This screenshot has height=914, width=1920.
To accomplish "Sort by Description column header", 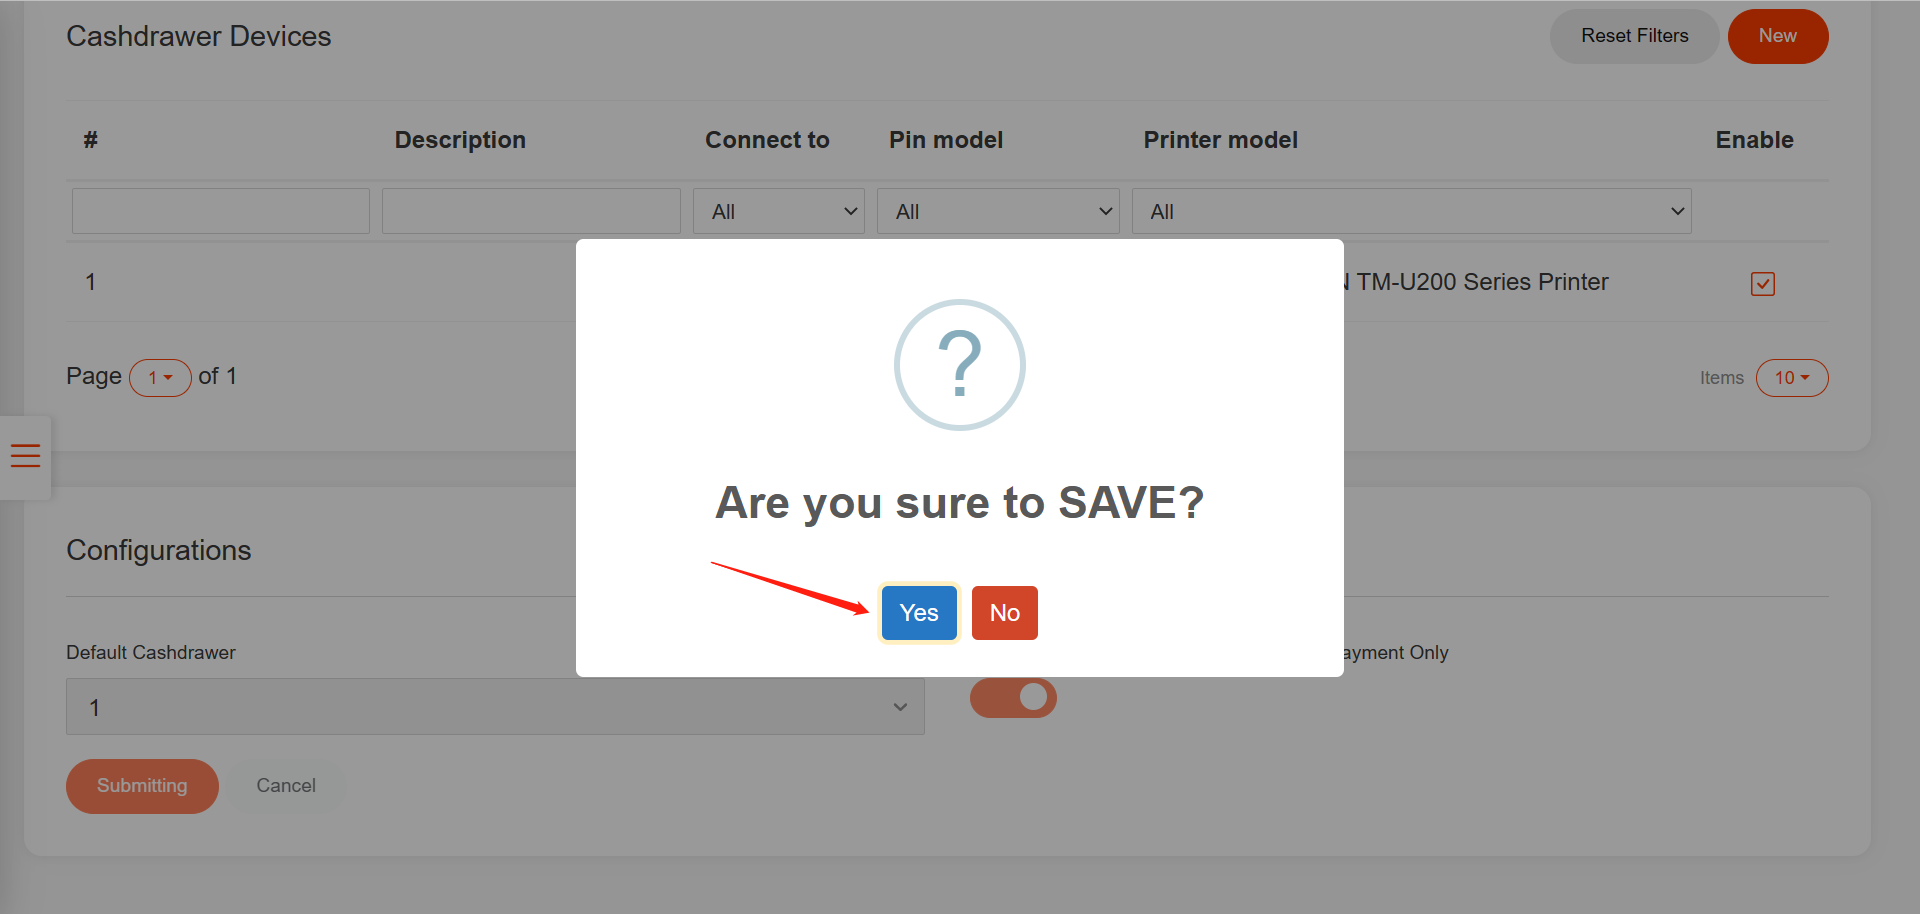I will (460, 140).
